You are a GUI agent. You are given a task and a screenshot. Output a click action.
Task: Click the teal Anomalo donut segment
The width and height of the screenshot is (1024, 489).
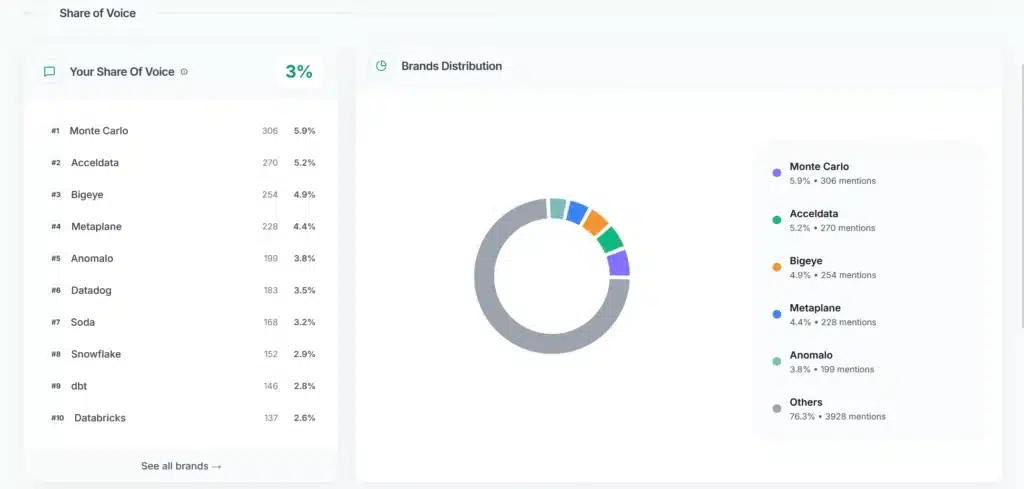(557, 208)
